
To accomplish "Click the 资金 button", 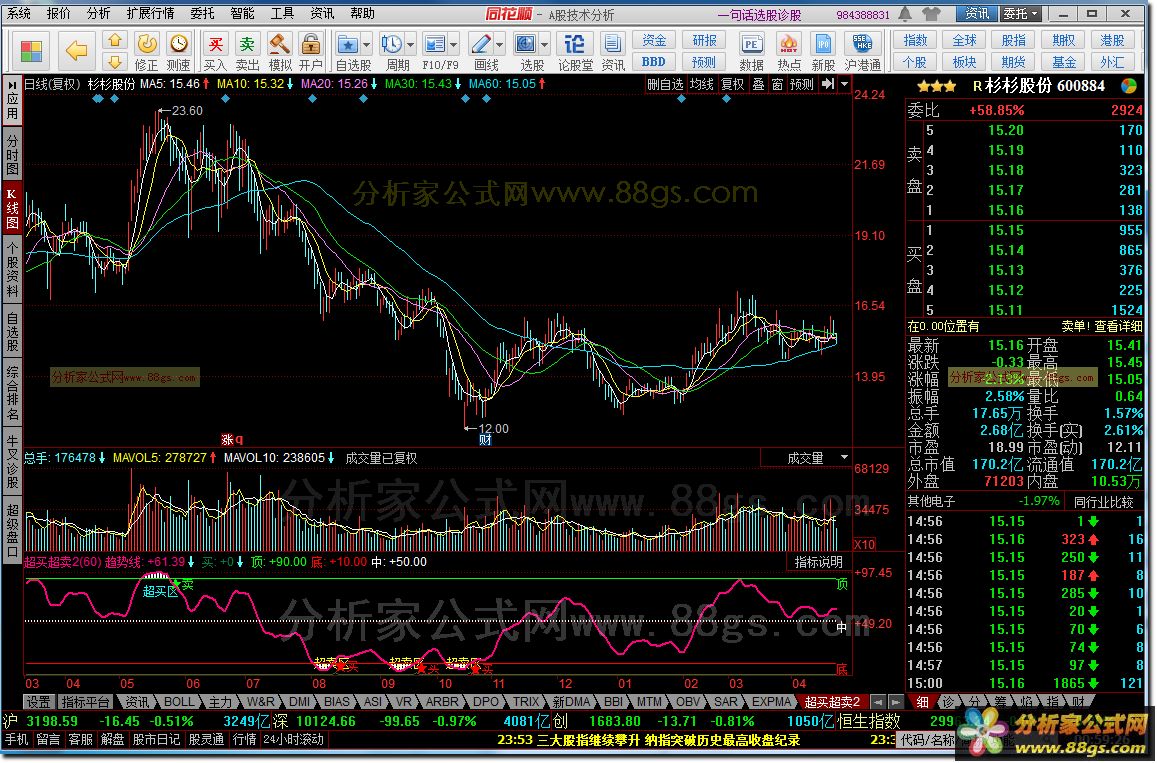I will pos(654,41).
